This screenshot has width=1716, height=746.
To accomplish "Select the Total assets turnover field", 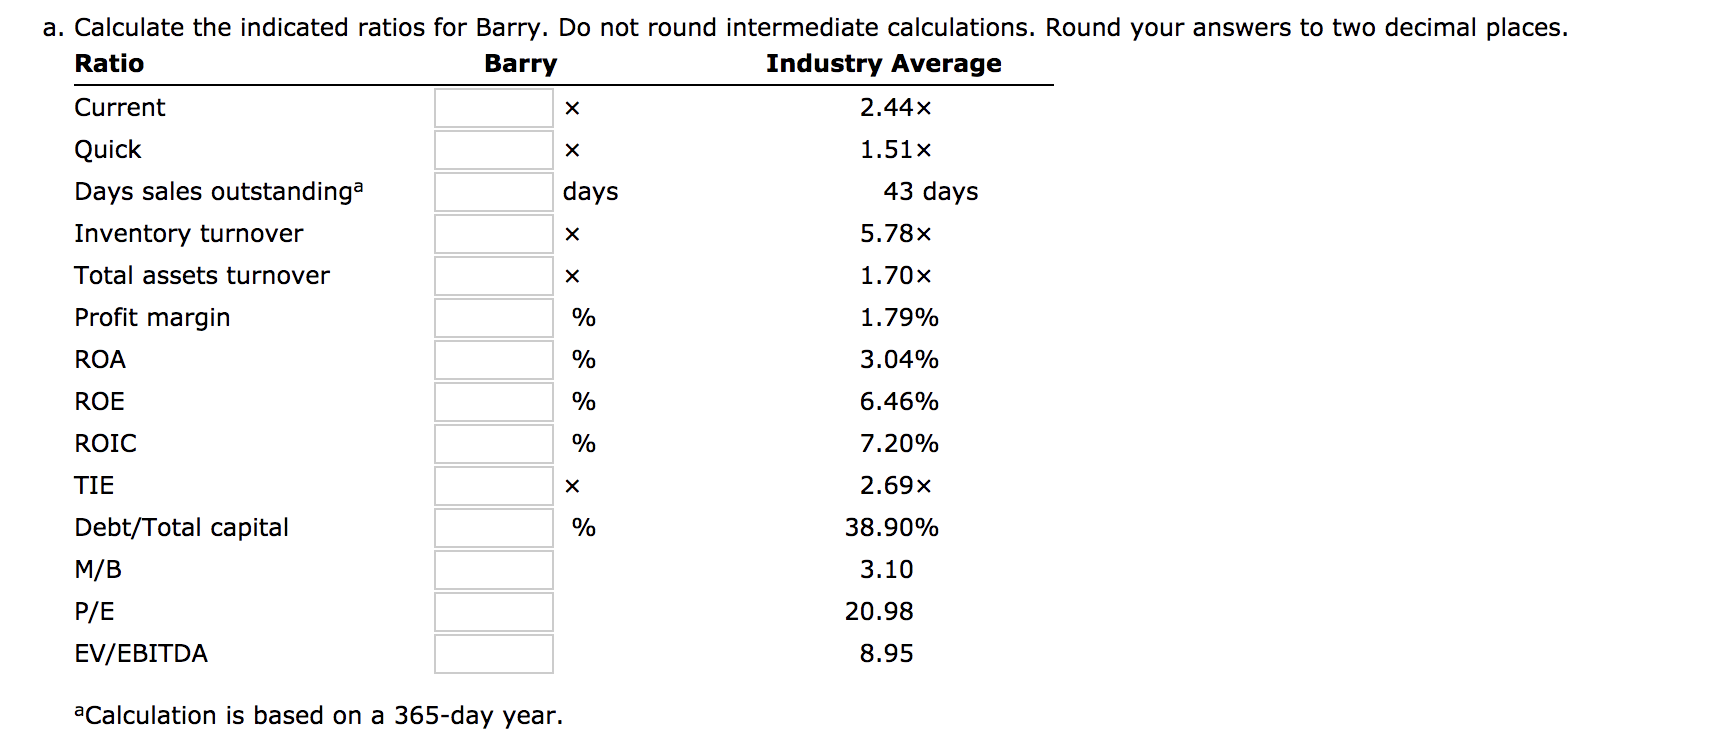I will point(494,276).
